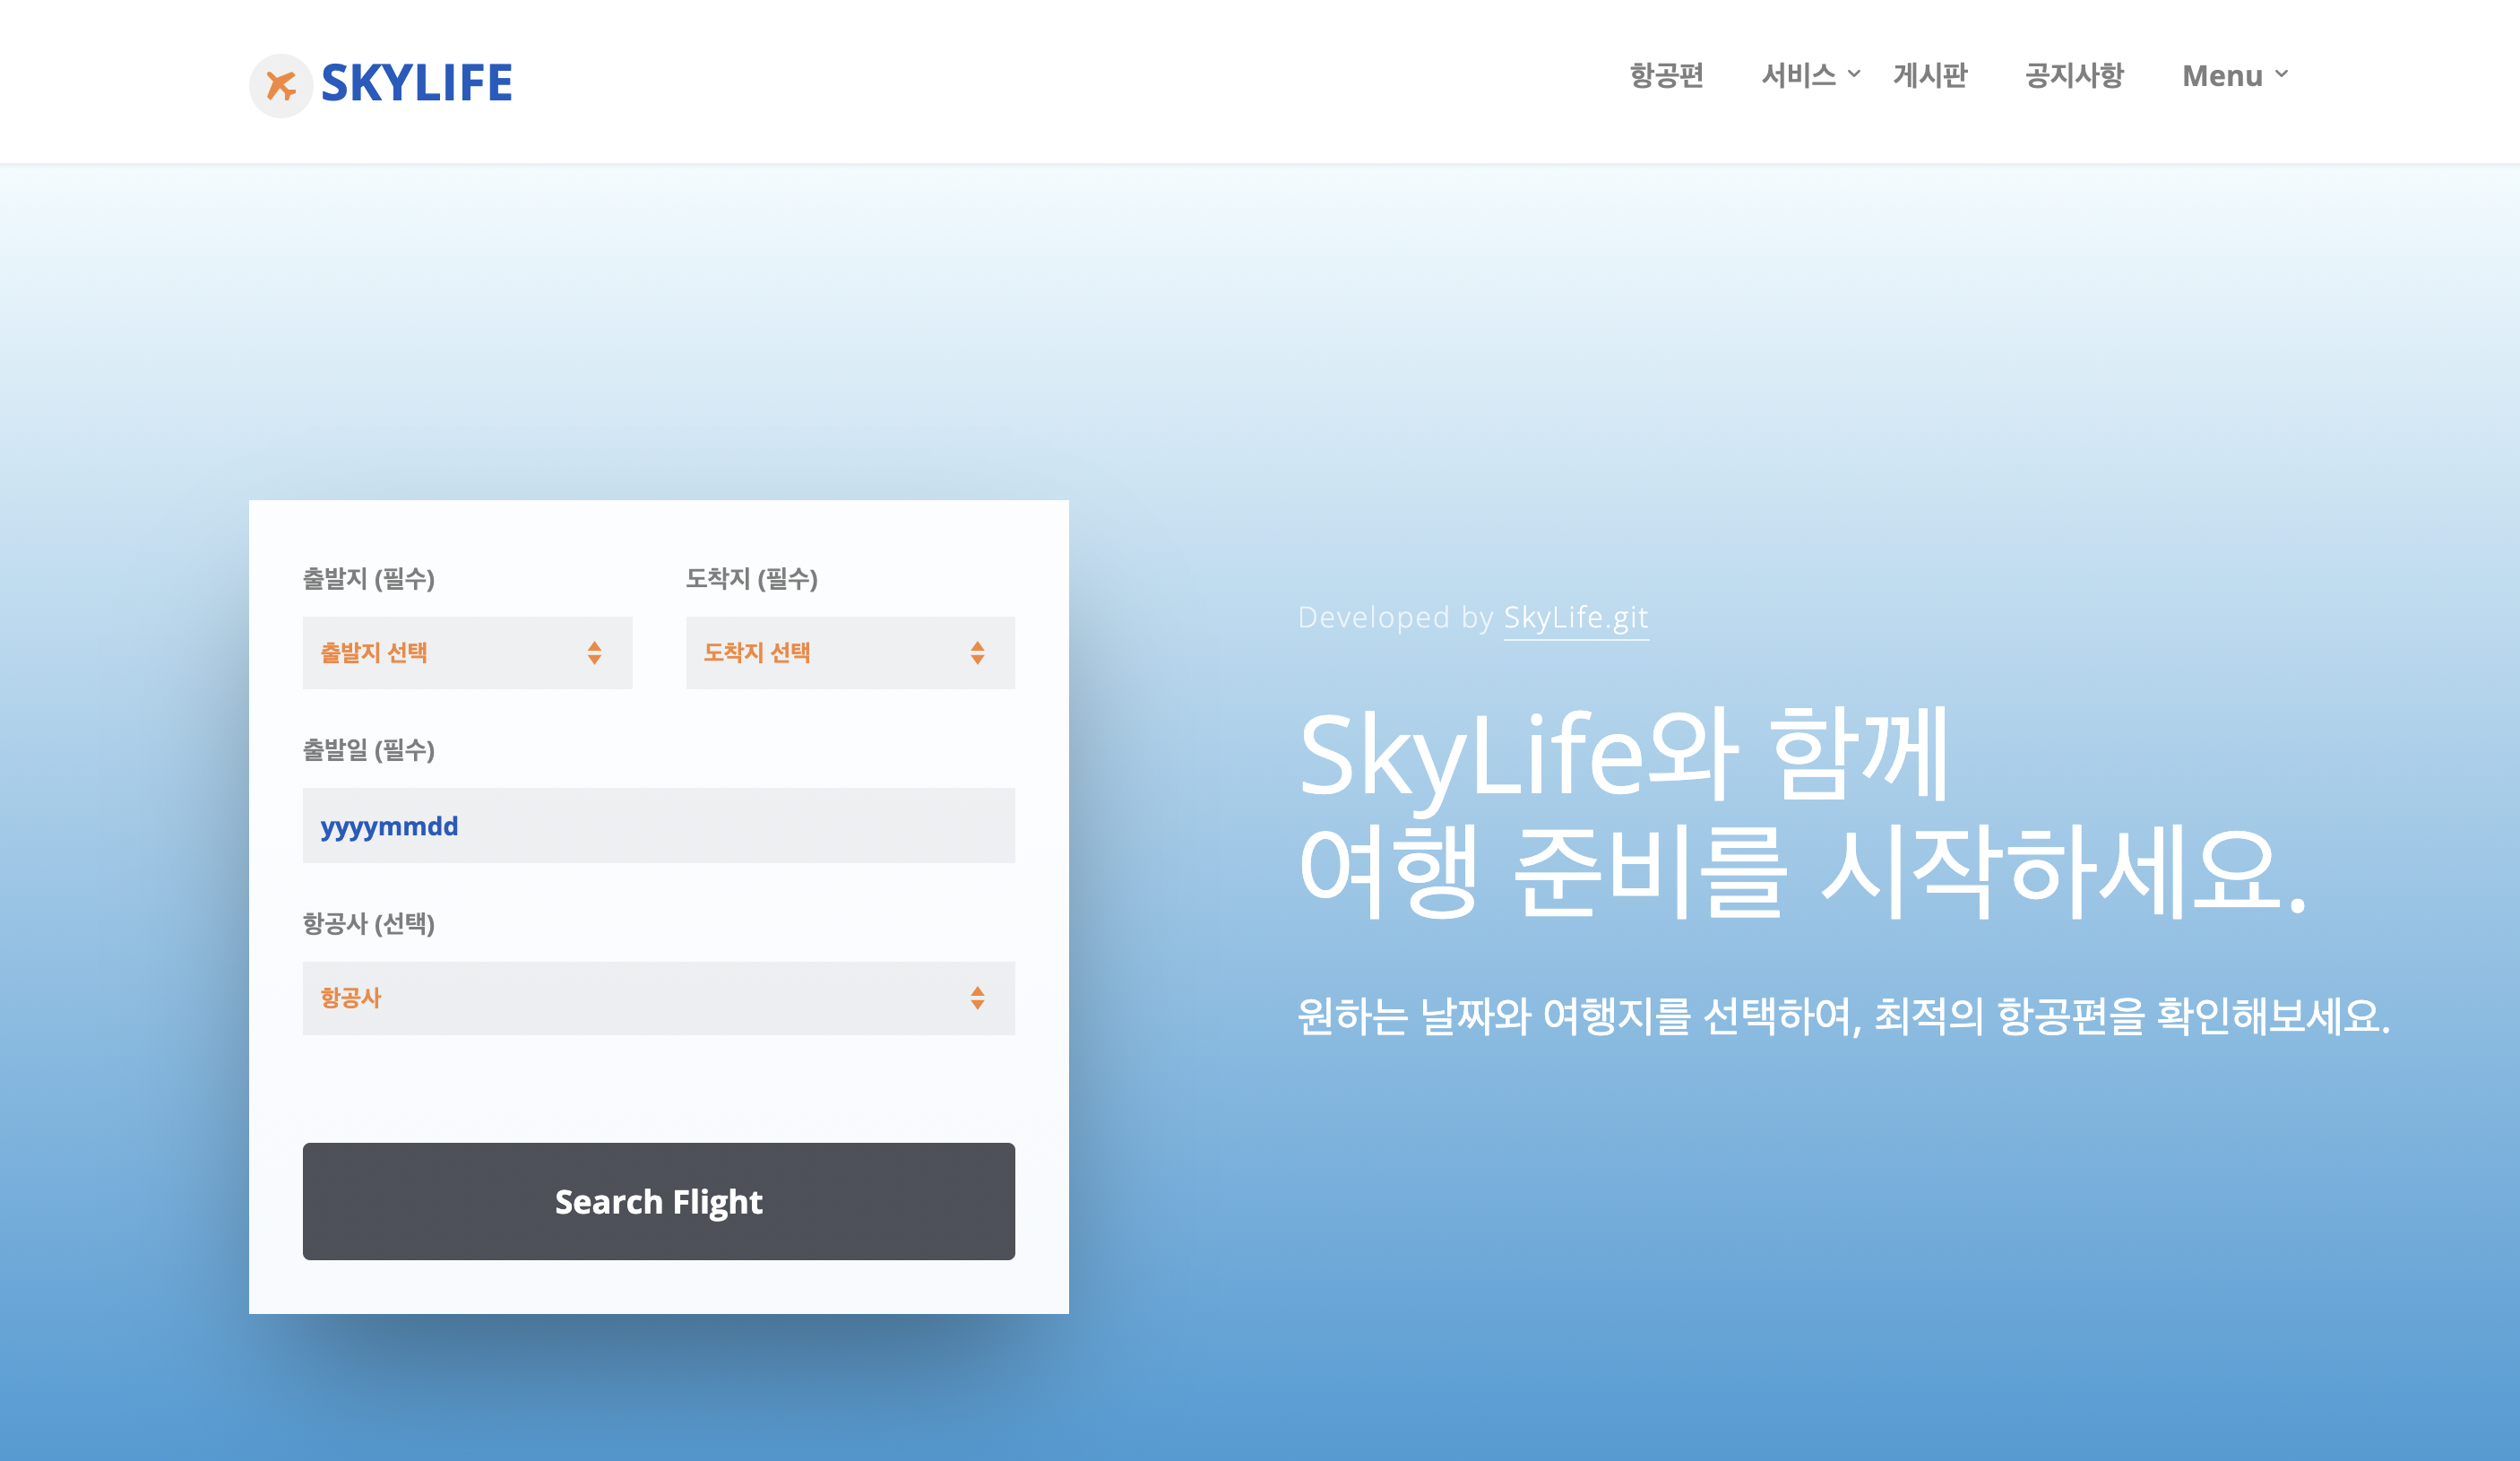Click the 항공사 (선택) label
Viewport: 2520px width, 1461px height.
[368, 923]
